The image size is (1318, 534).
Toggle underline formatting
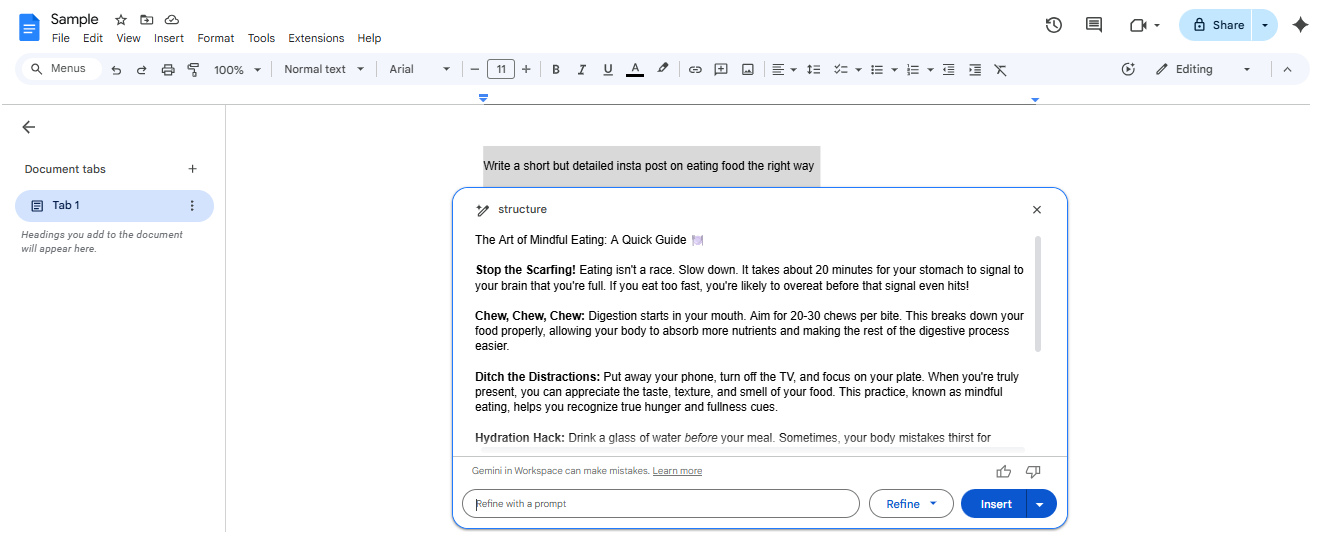click(607, 70)
